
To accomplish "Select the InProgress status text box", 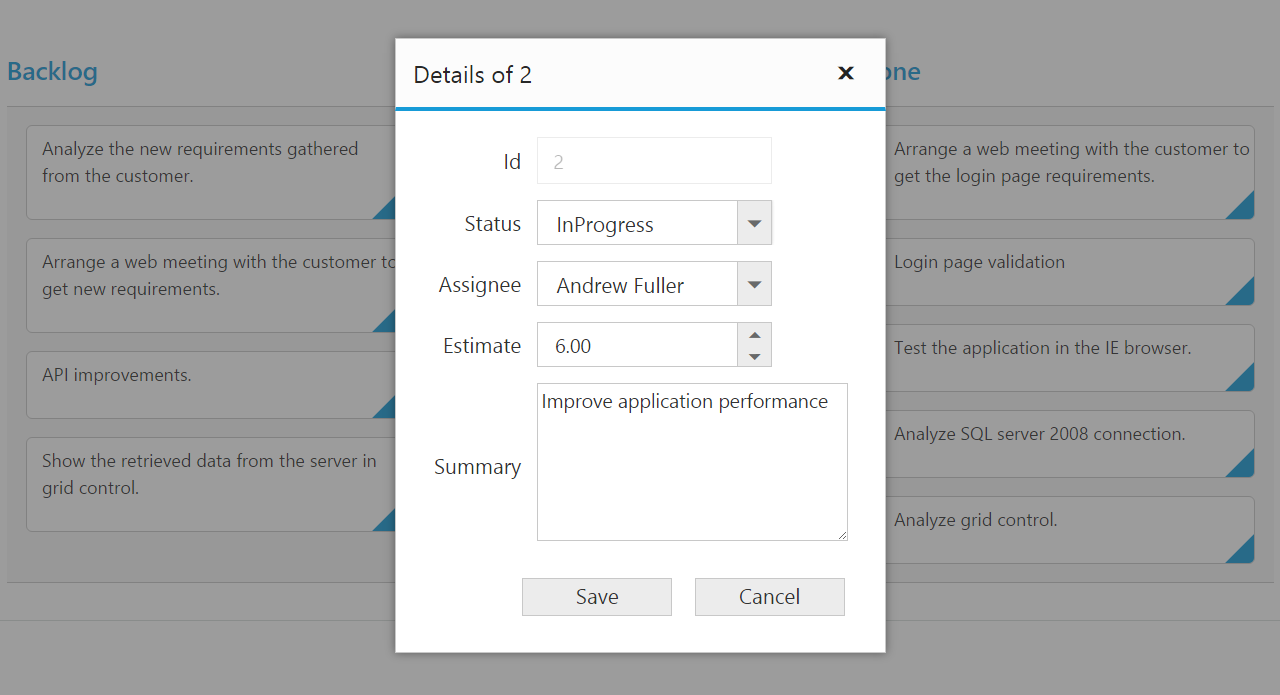I will point(637,224).
